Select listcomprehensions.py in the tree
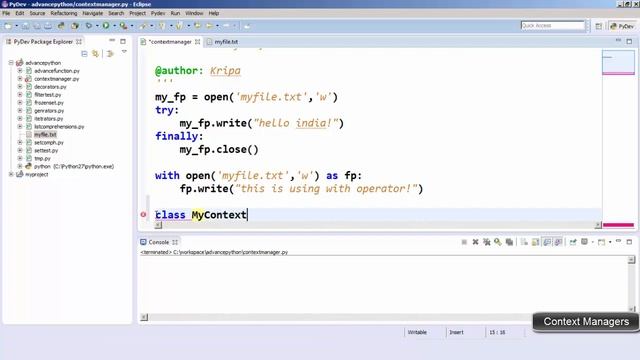The width and height of the screenshot is (640, 360). (x=59, y=127)
